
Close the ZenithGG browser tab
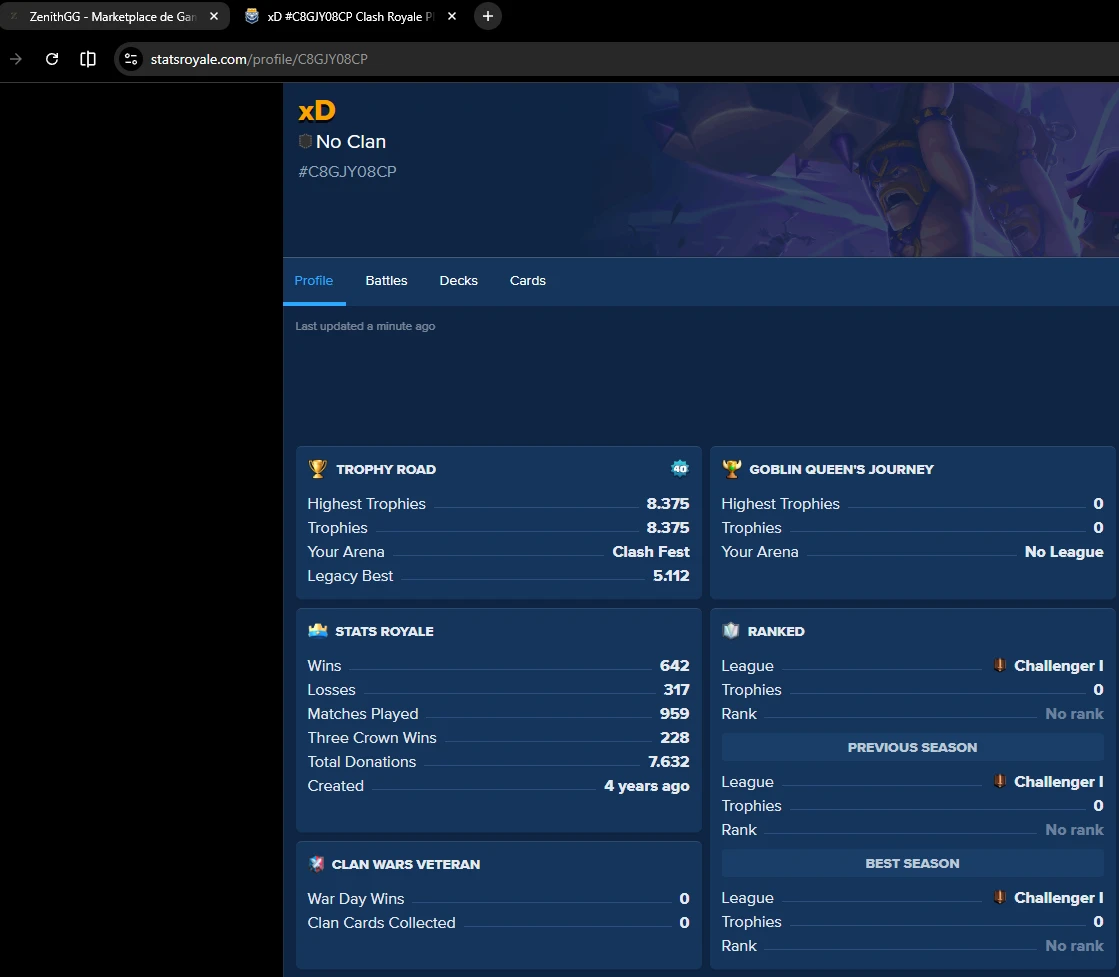click(213, 16)
